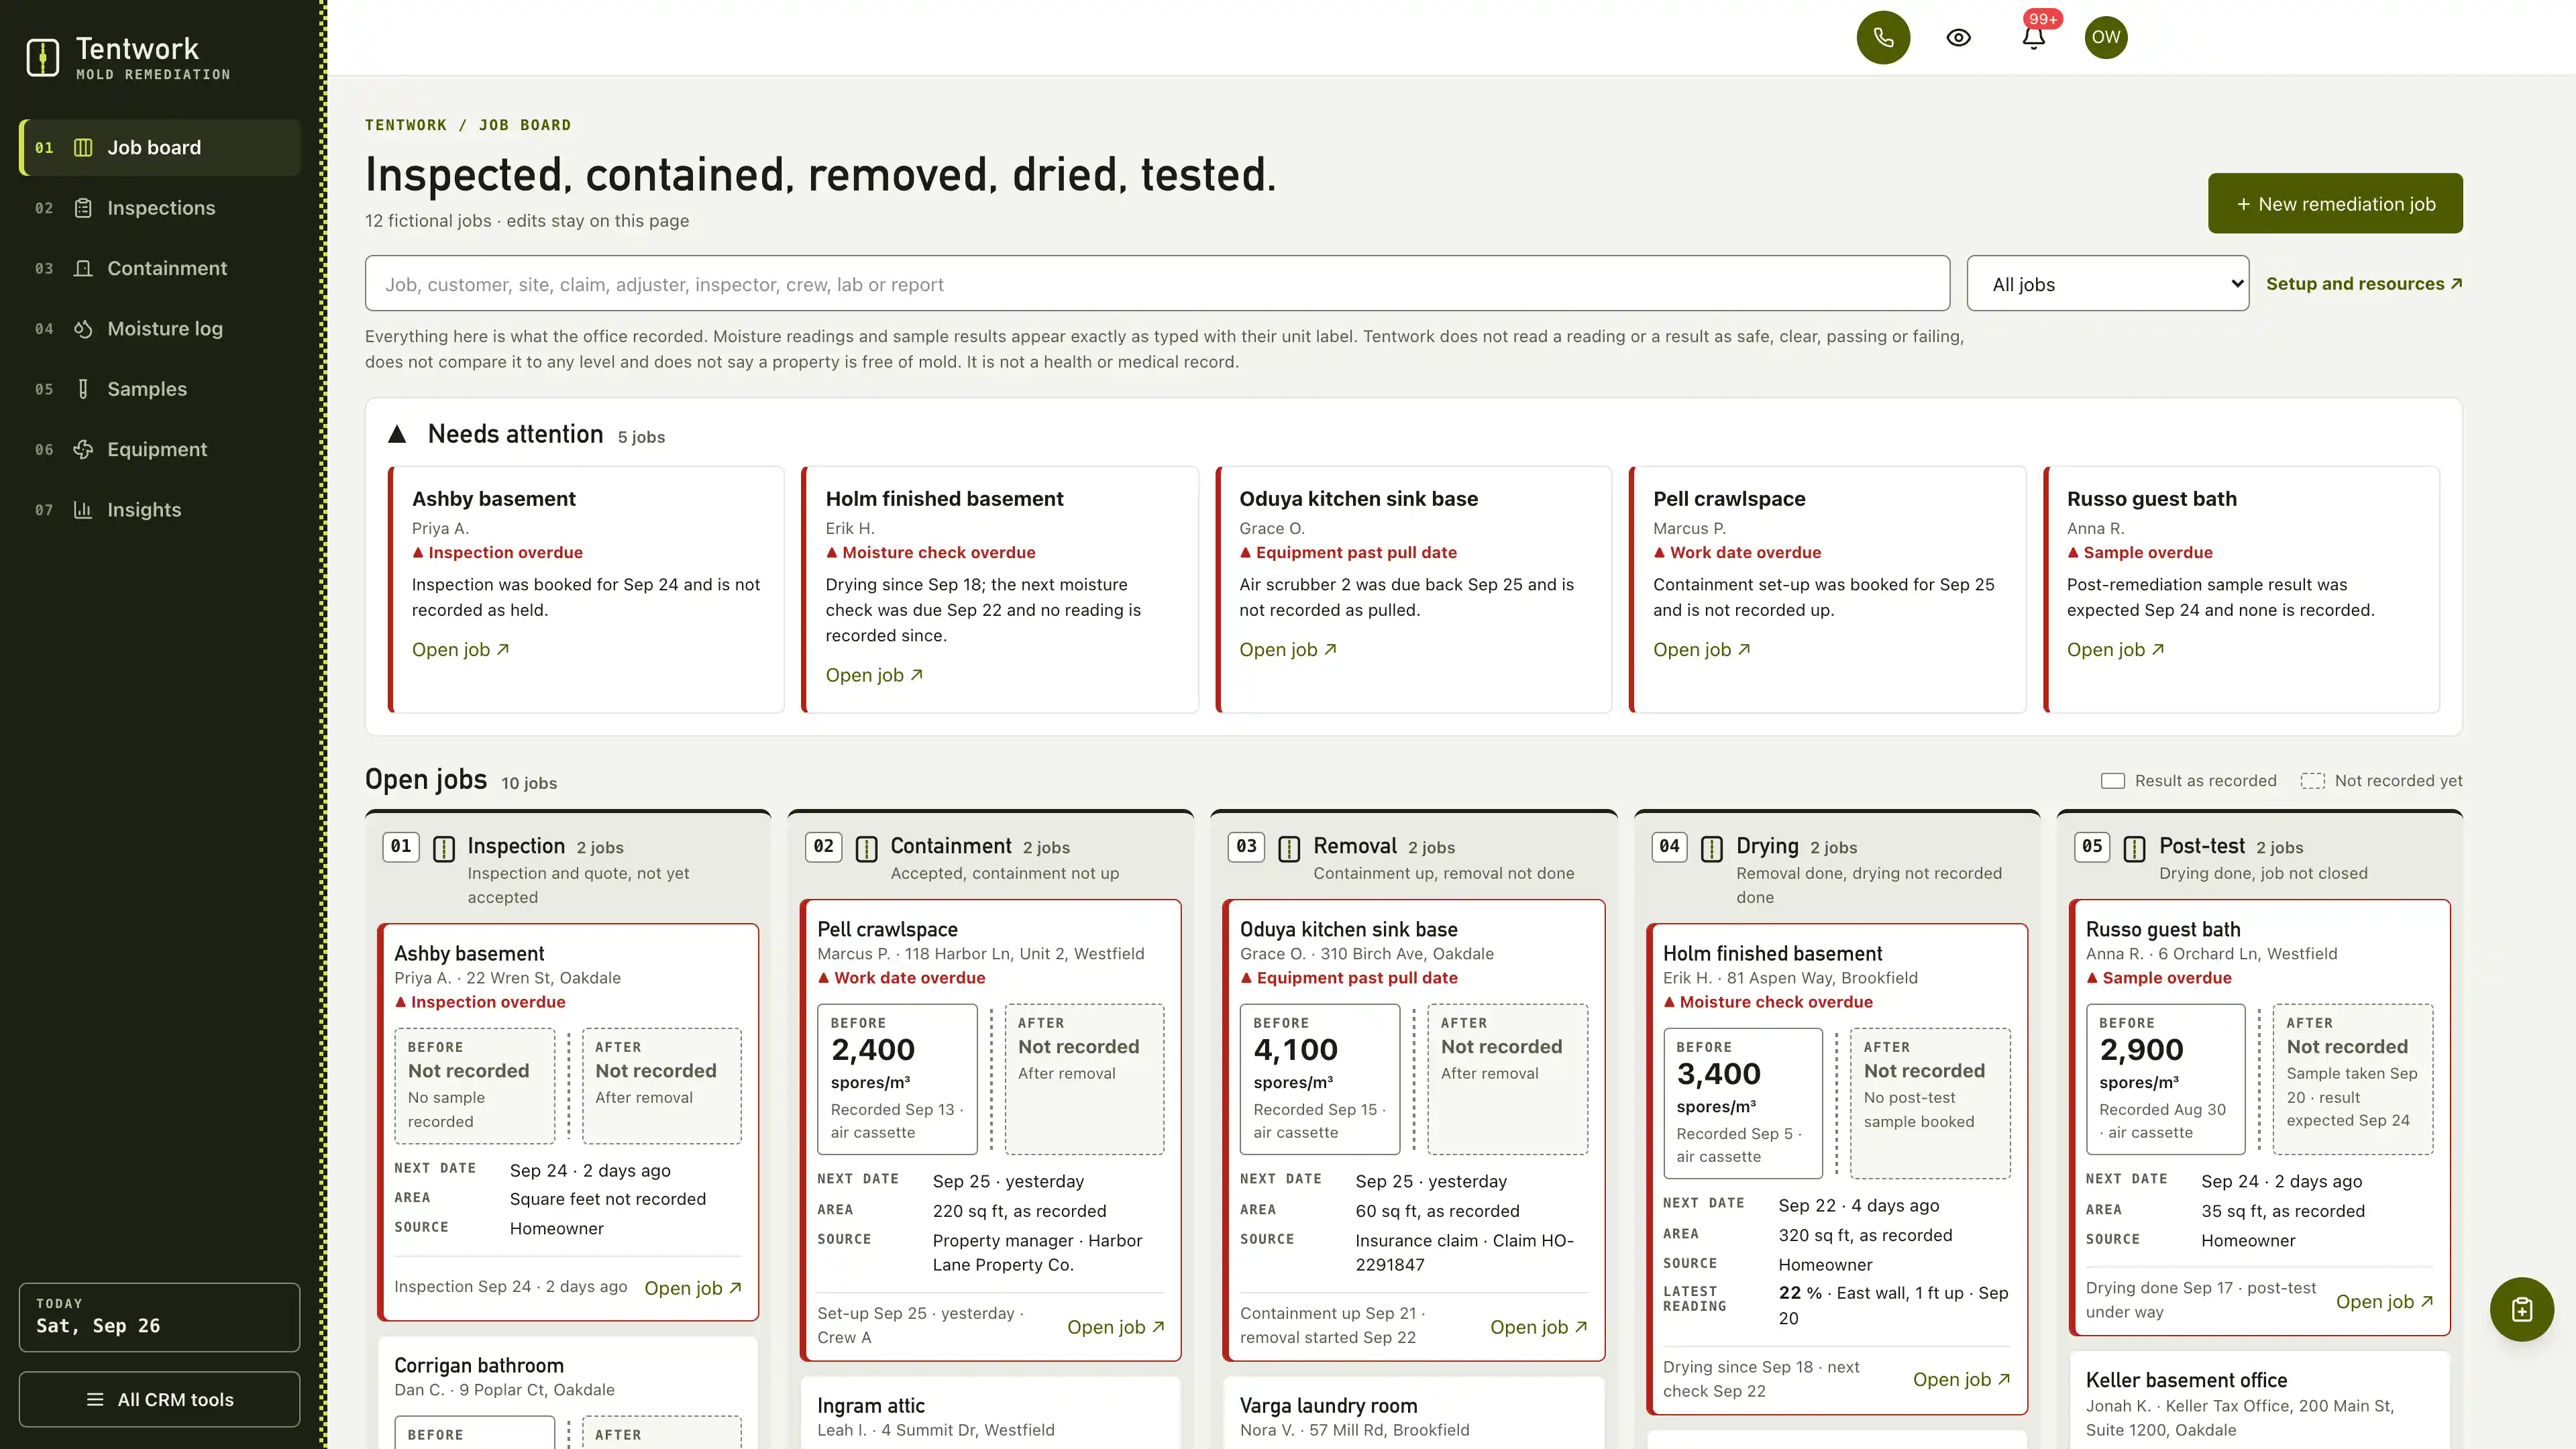The image size is (2576, 1449).
Task: Select Varga laundry room card title
Action: click(x=1329, y=1405)
